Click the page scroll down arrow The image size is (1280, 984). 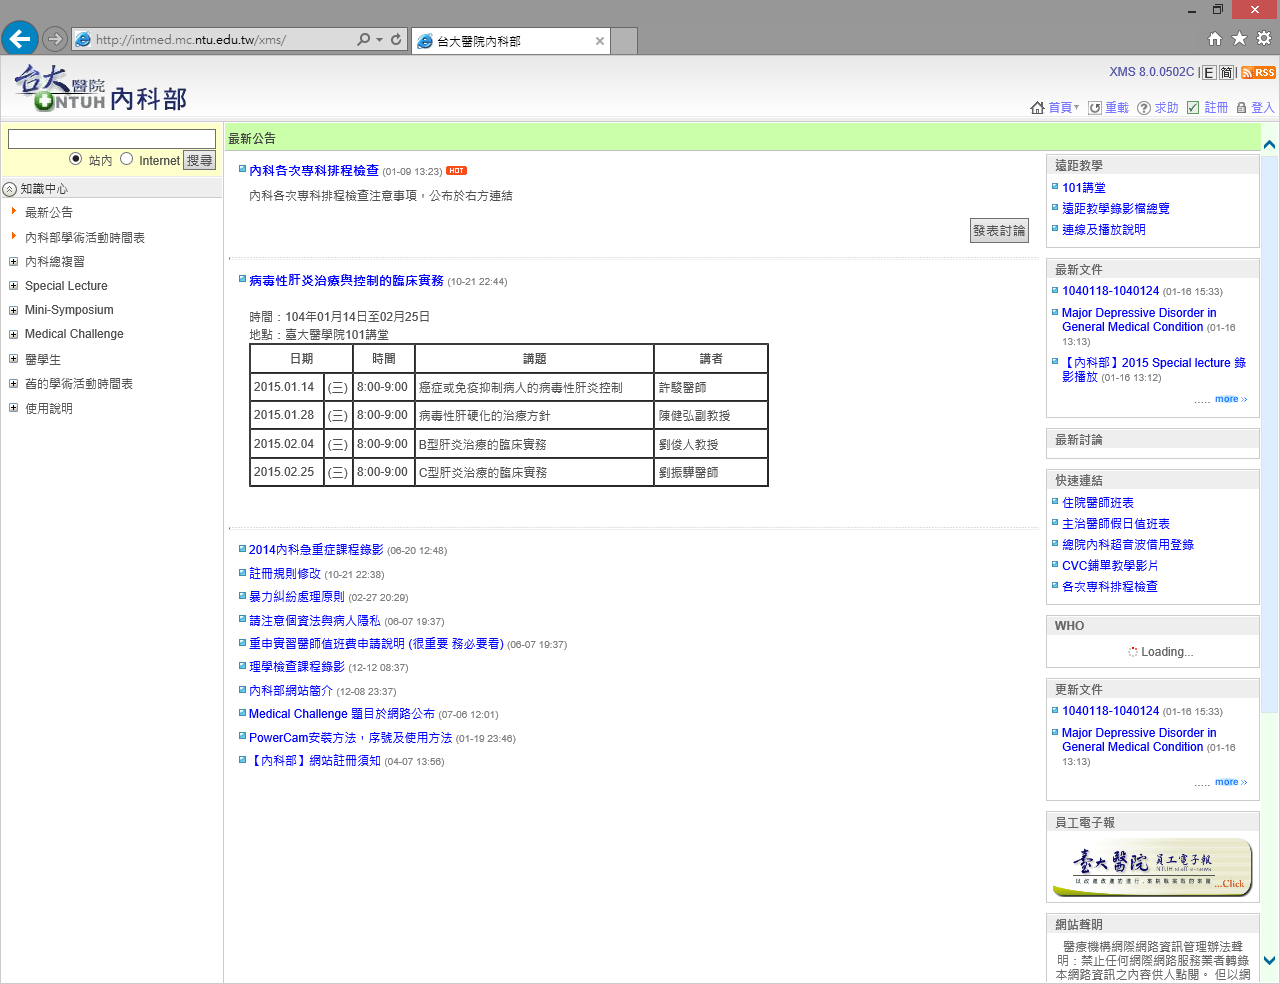pyautogui.click(x=1269, y=960)
